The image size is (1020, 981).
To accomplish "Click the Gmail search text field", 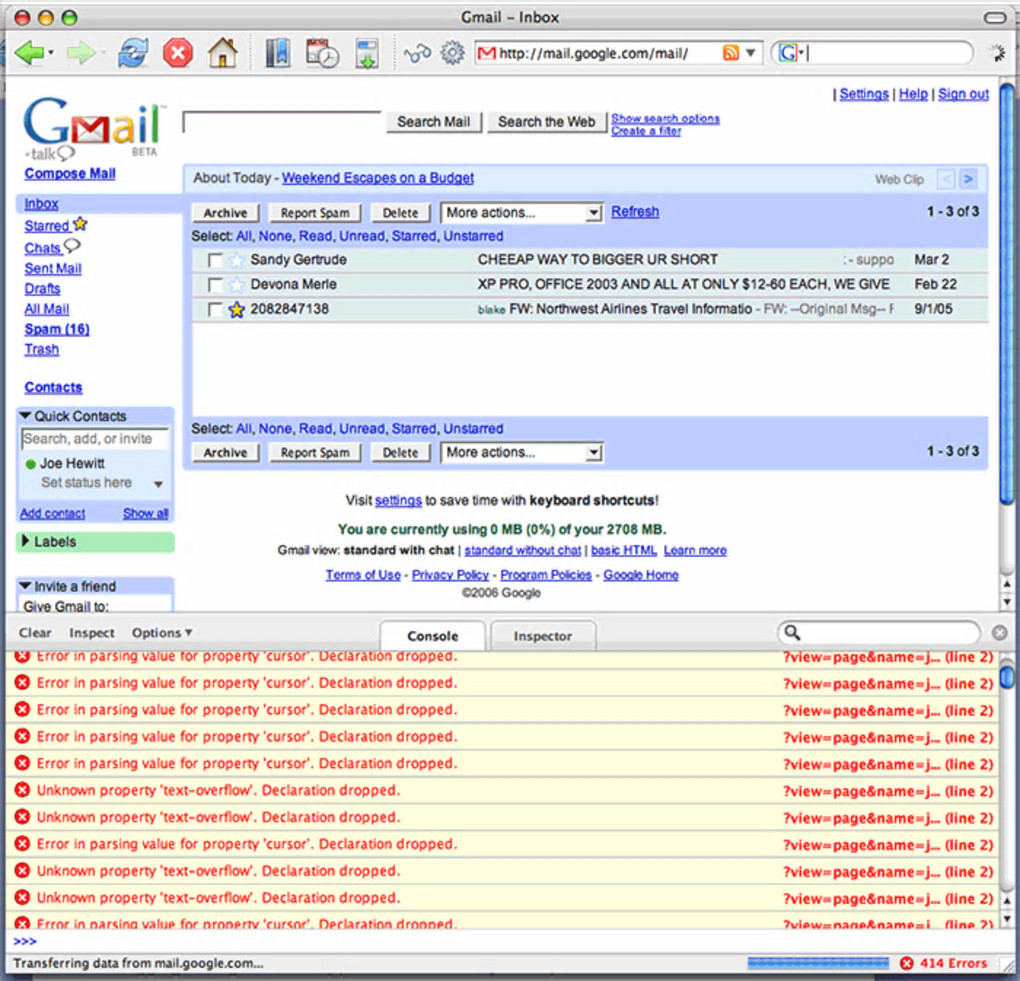I will (x=282, y=122).
